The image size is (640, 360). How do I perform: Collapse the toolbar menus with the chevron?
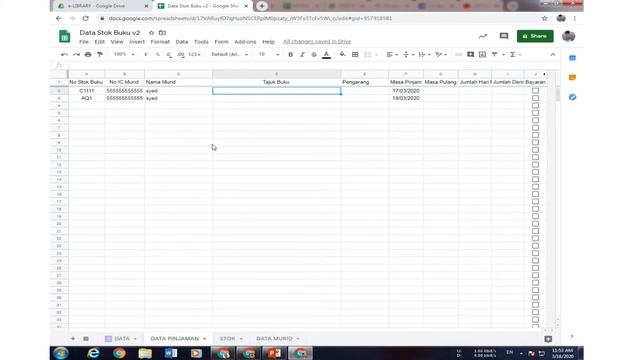tap(553, 54)
